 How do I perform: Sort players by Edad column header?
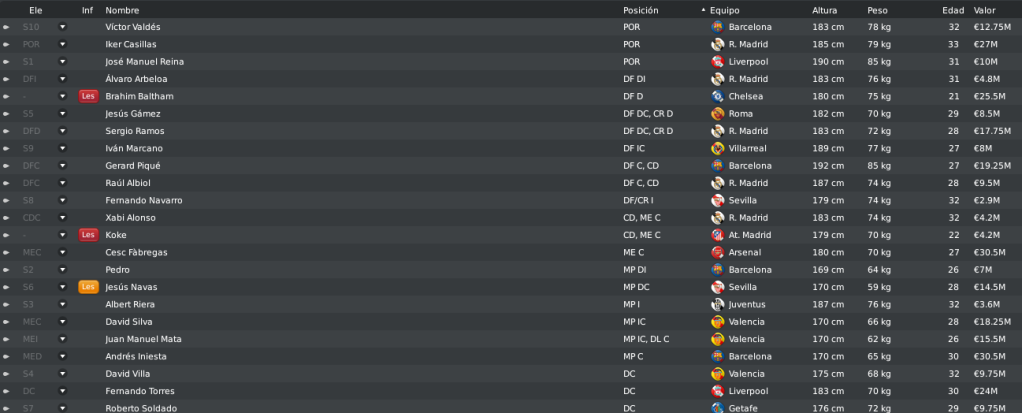953,10
